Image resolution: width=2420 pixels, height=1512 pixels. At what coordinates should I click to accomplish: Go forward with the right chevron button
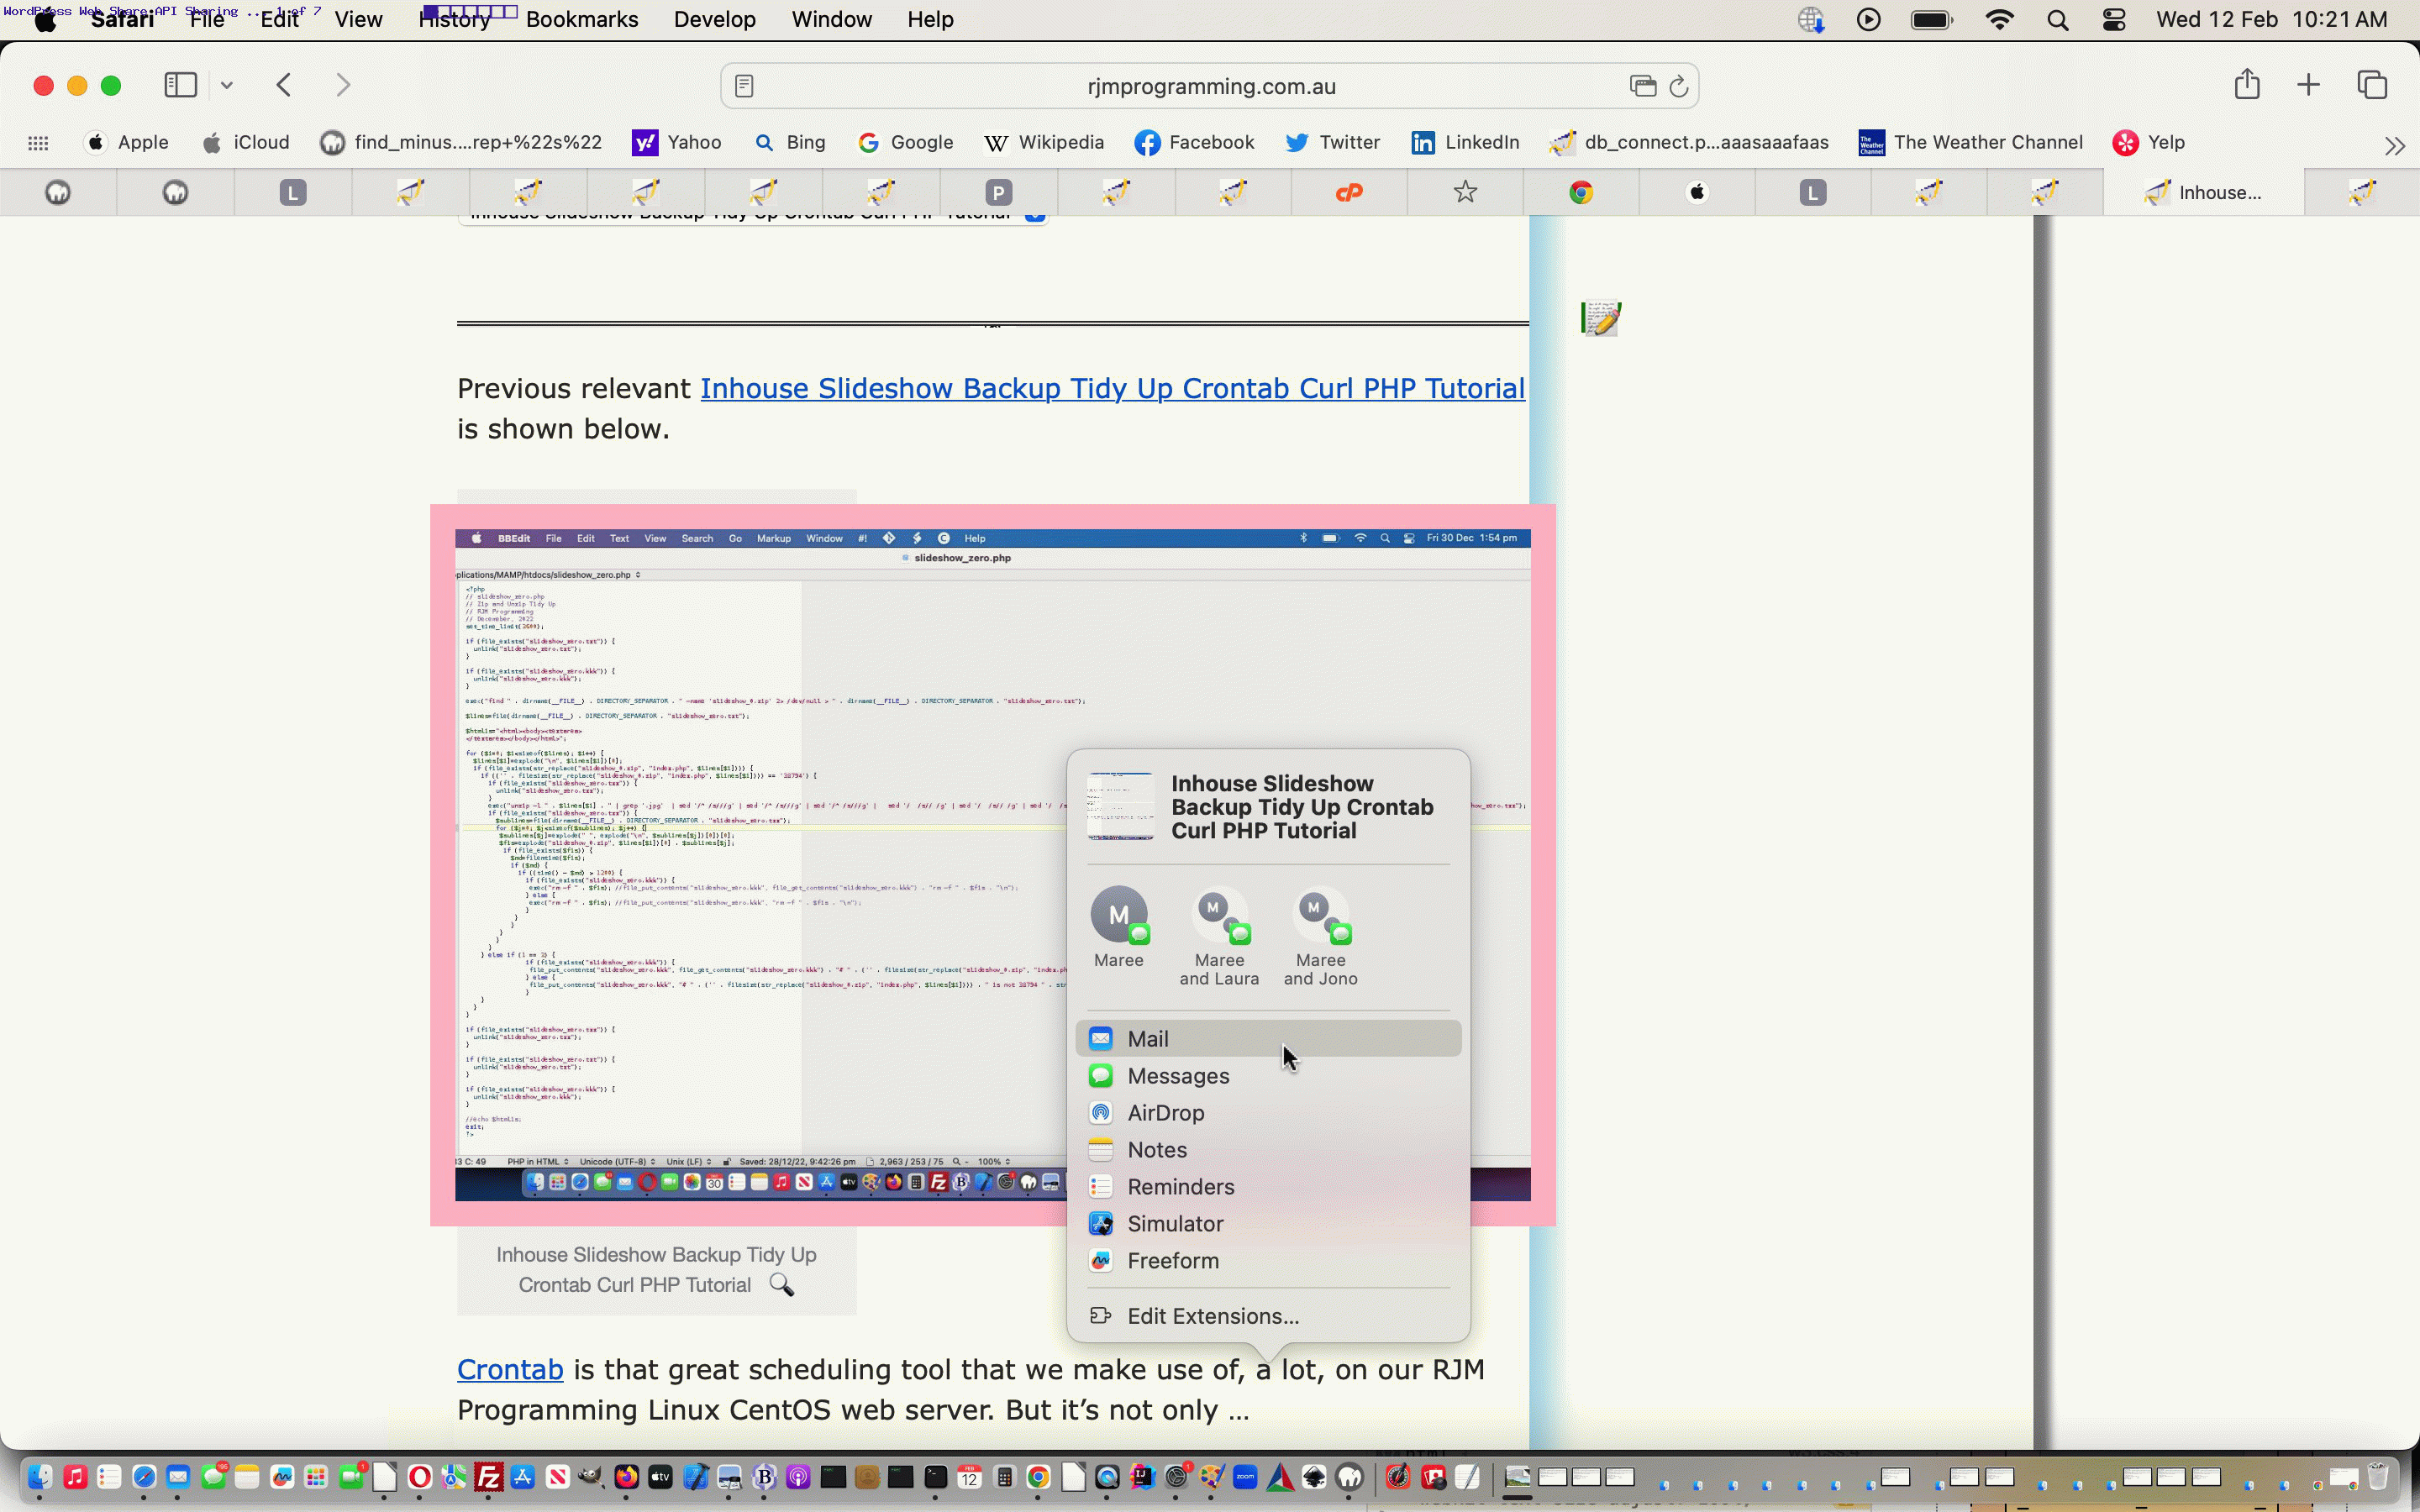343,85
